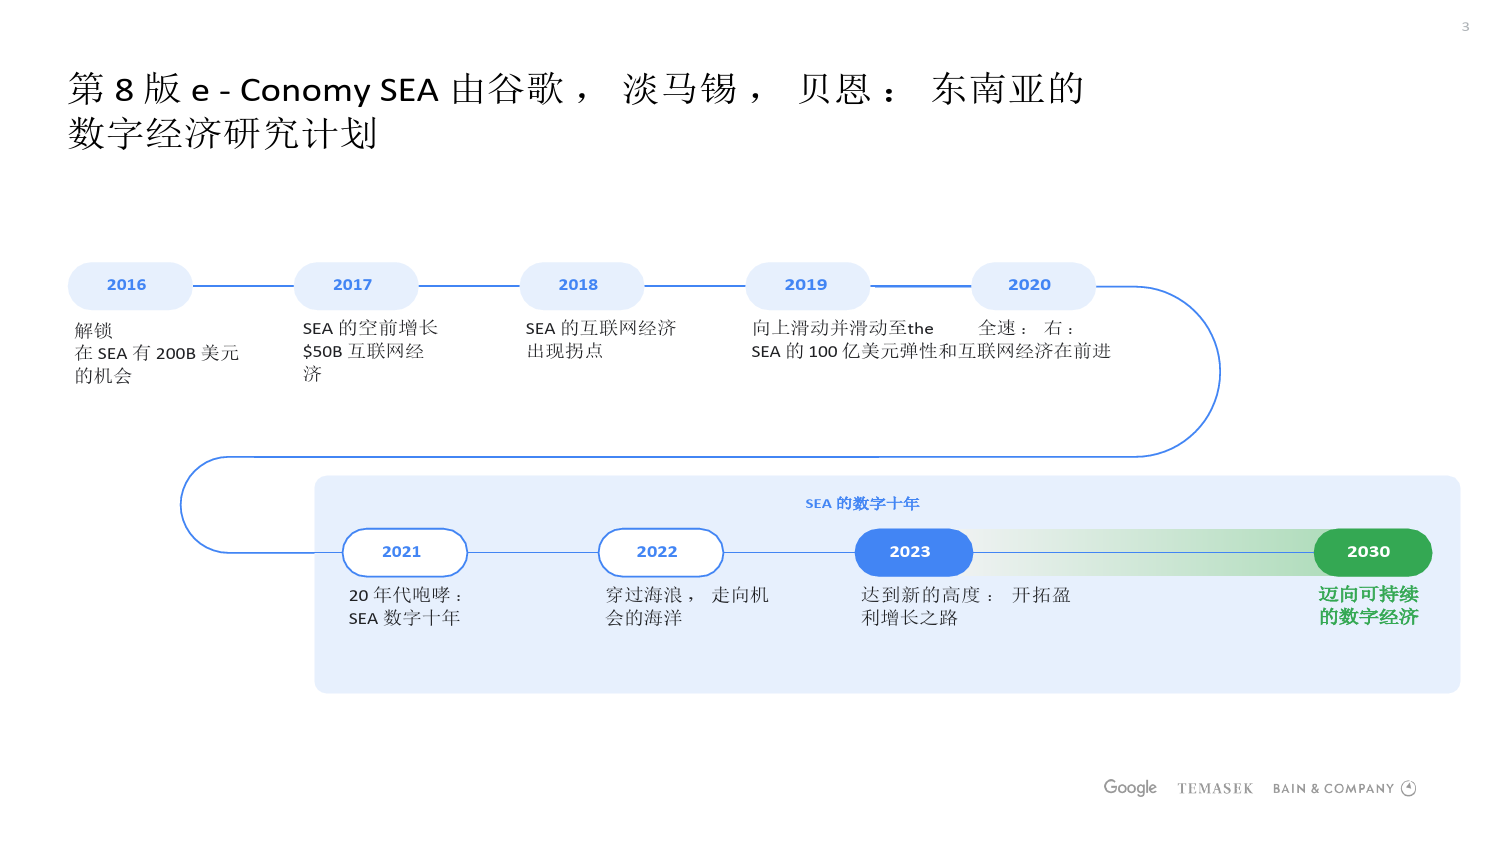Click the text 20 年代咆哮：

405,595
